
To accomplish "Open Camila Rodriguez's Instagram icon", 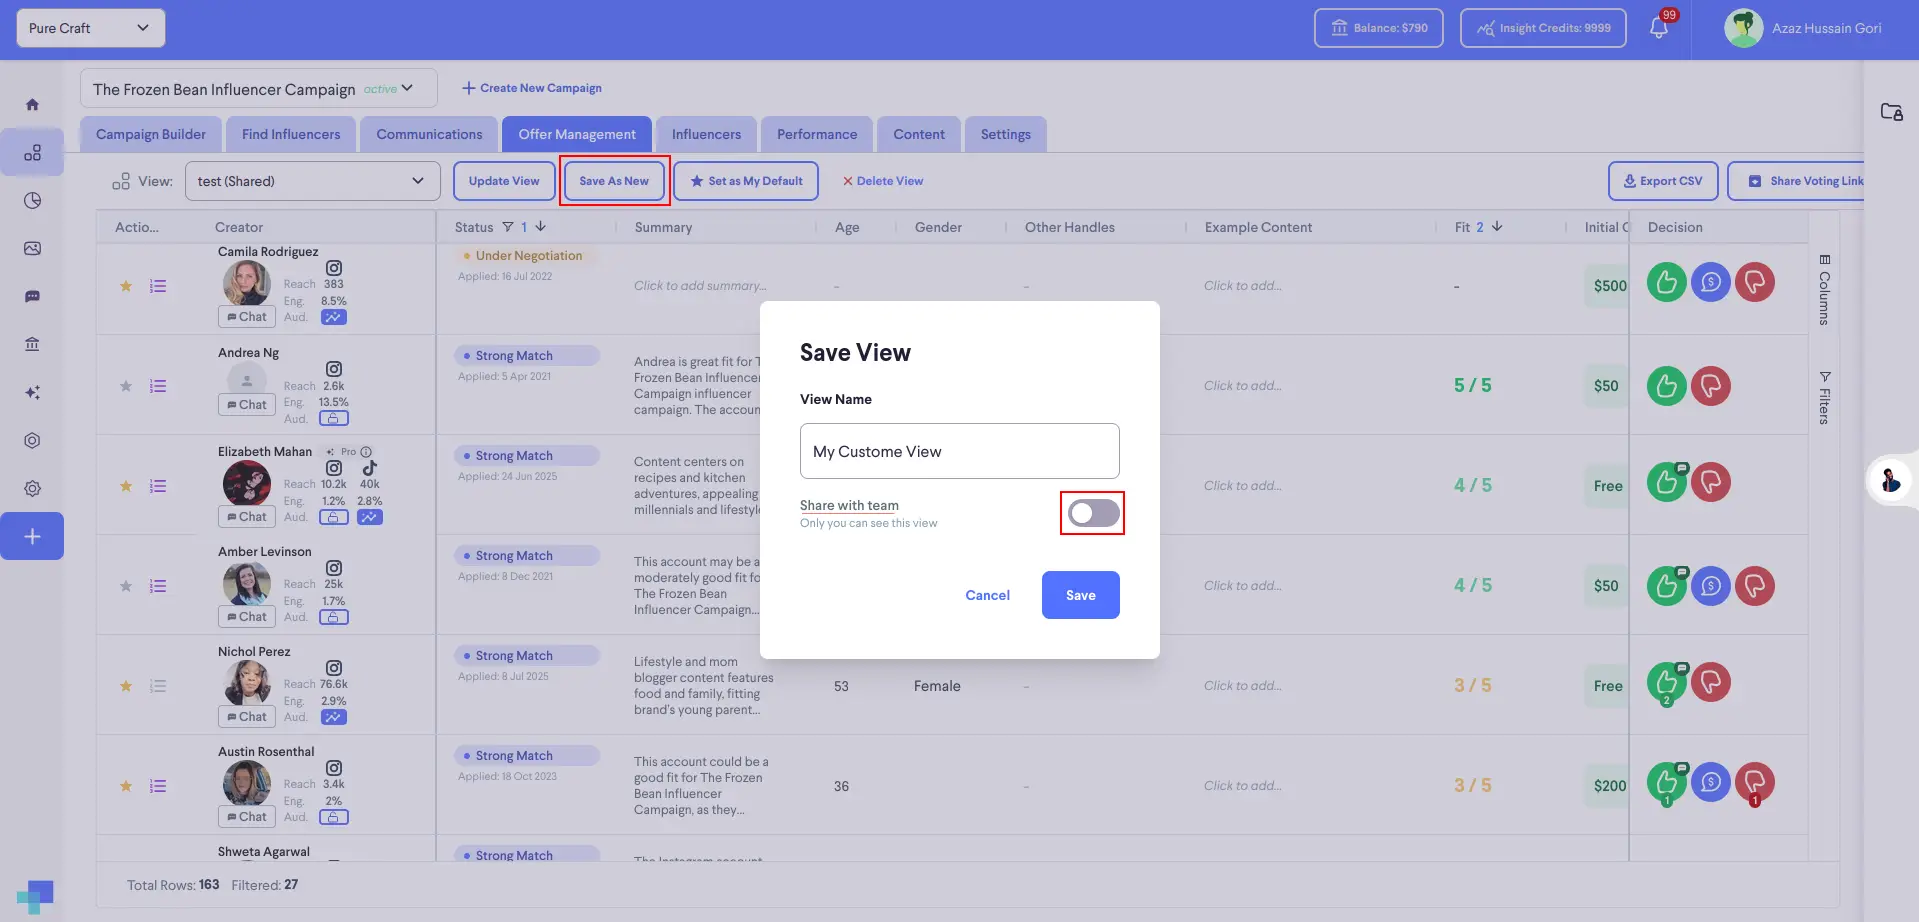I will 334,268.
